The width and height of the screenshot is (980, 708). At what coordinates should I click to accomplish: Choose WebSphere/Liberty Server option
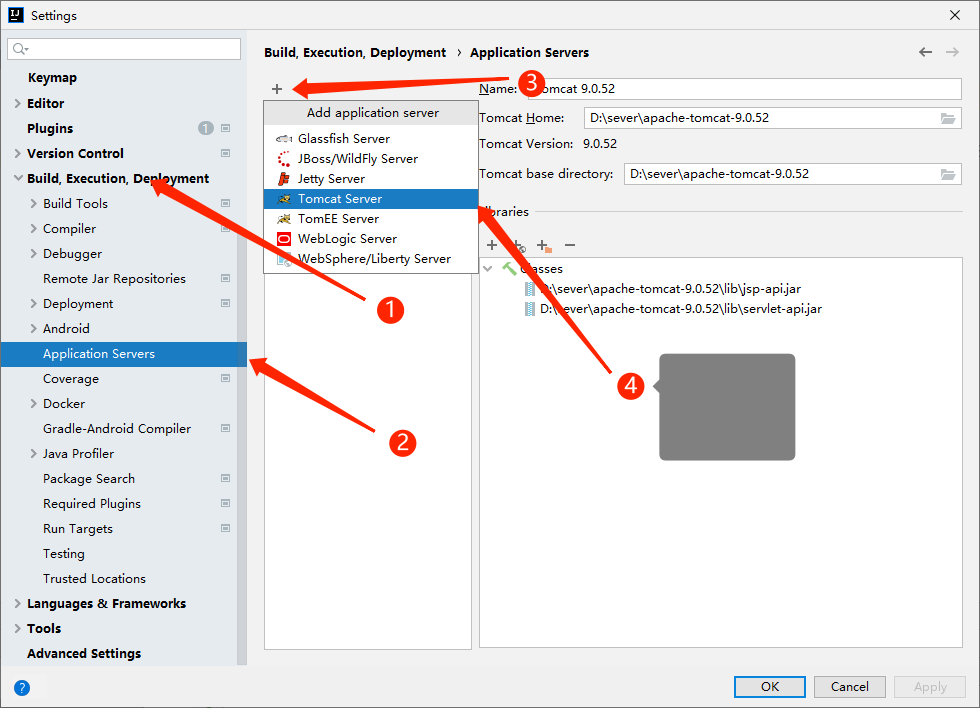click(x=371, y=259)
